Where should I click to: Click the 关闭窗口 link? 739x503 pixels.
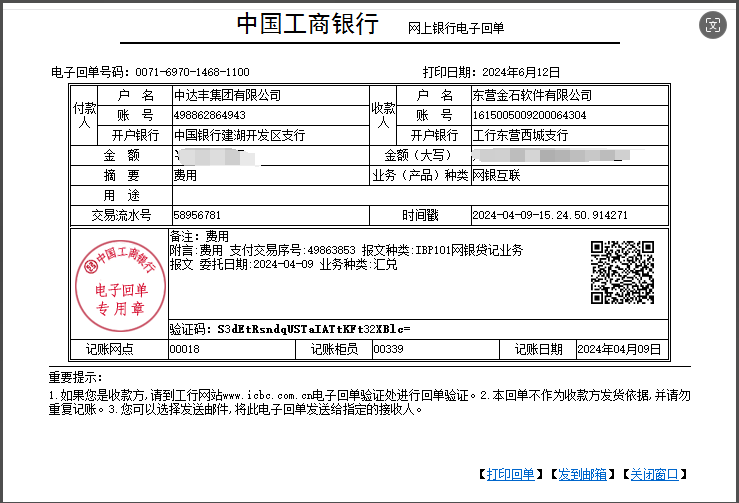click(x=655, y=474)
